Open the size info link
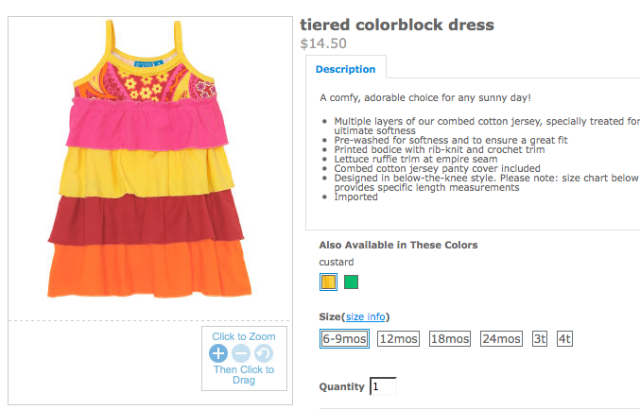This screenshot has width=640, height=410. coord(366,317)
